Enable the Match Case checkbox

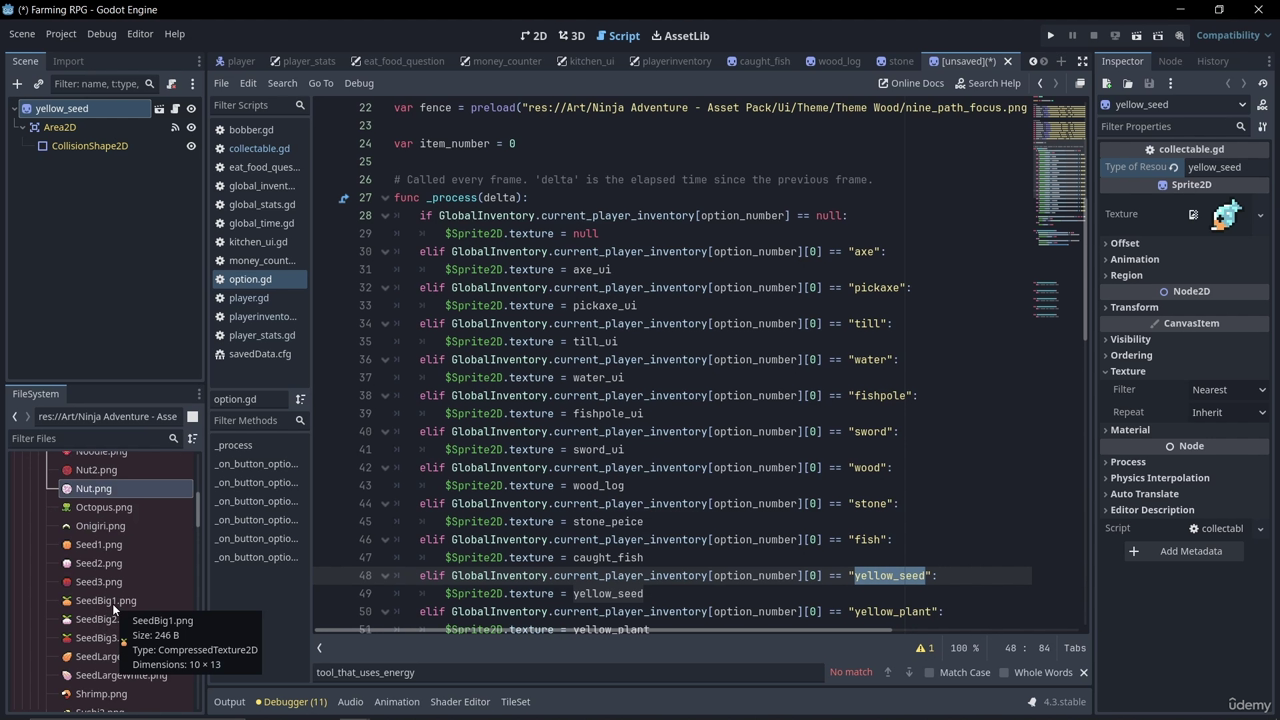click(x=929, y=673)
